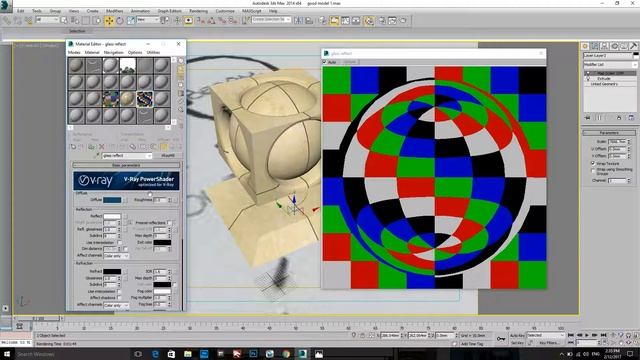Click the Unlink Selection toolbar icon
Screen dimensions: 640x360
pos(18,20)
